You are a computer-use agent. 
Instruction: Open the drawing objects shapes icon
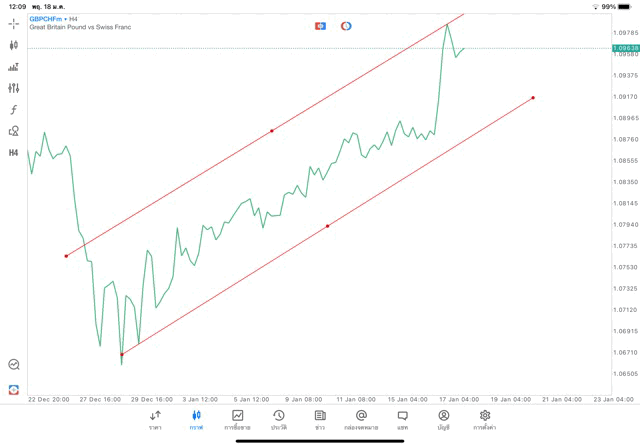click(x=14, y=131)
